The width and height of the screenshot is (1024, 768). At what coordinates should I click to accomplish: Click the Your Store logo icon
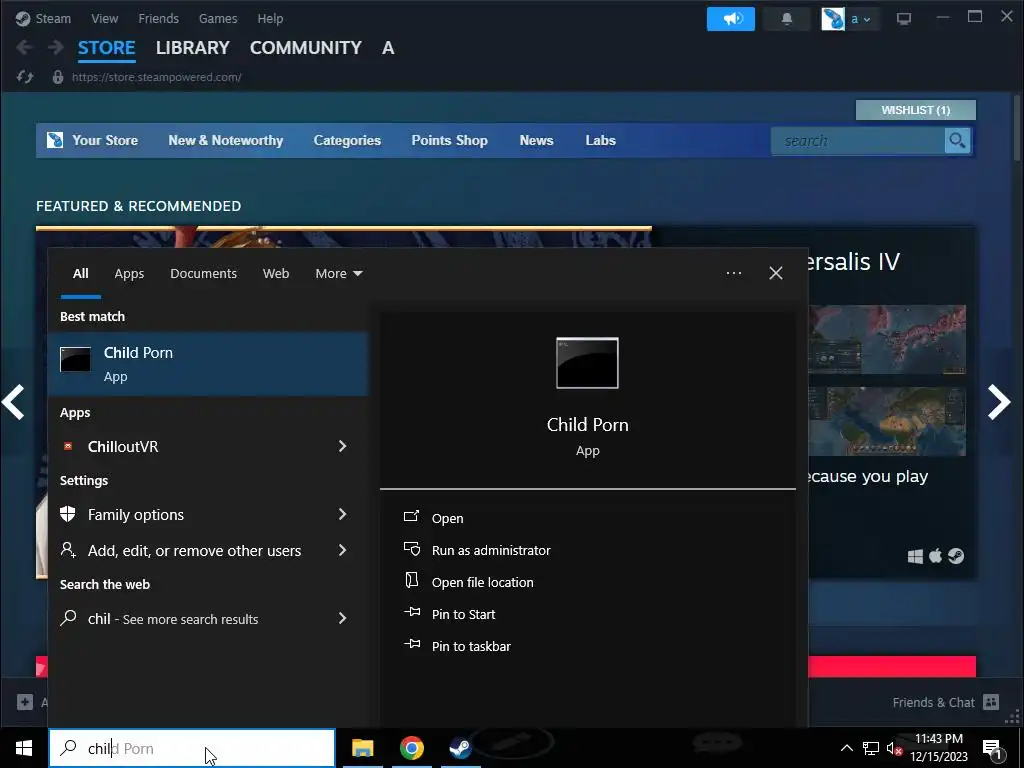[x=55, y=140]
